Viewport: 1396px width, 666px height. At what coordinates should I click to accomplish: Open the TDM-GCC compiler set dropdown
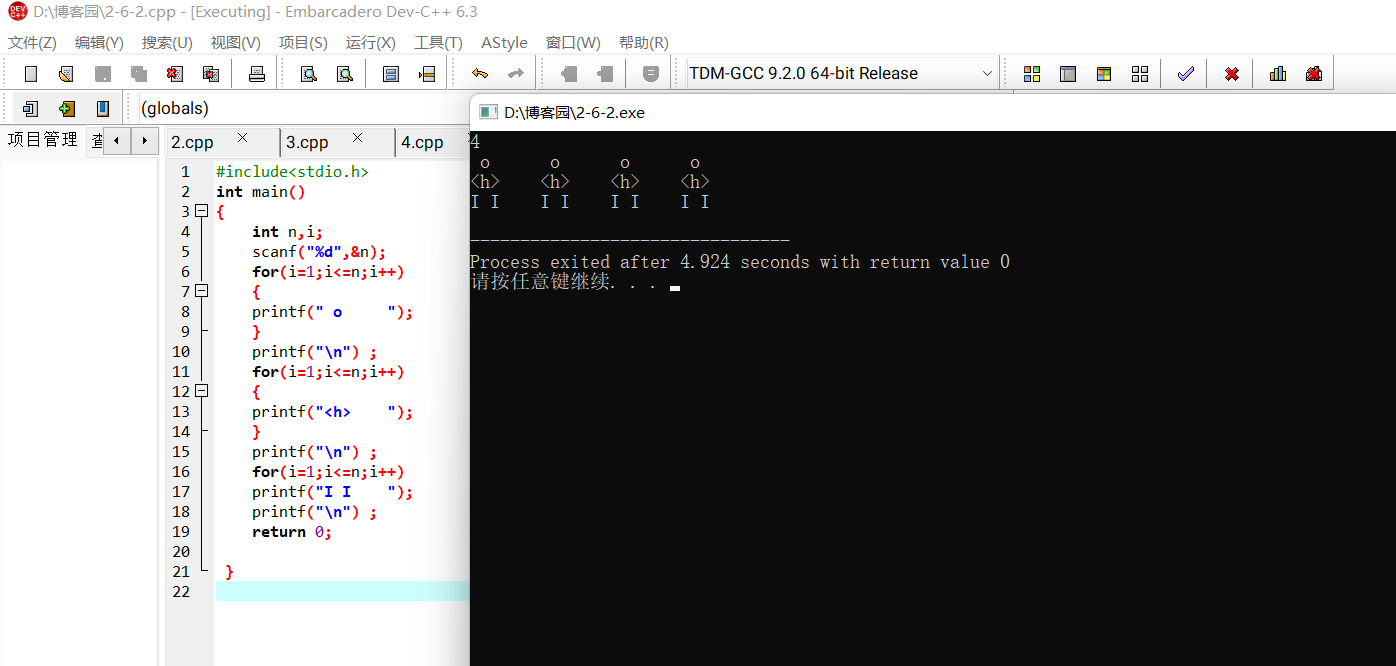click(x=987, y=74)
